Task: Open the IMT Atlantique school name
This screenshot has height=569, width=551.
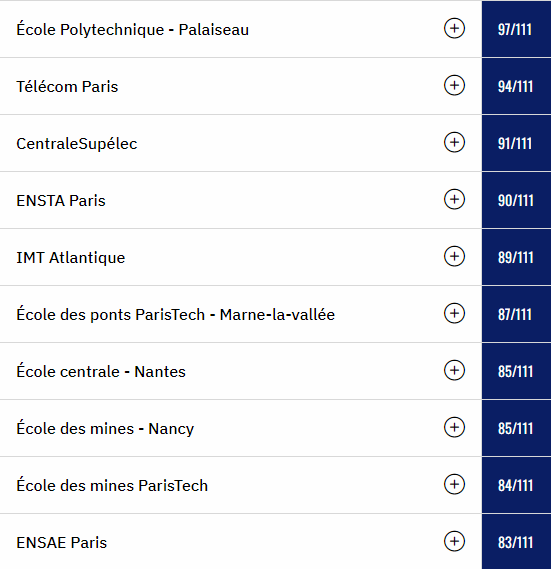Action: [71, 258]
